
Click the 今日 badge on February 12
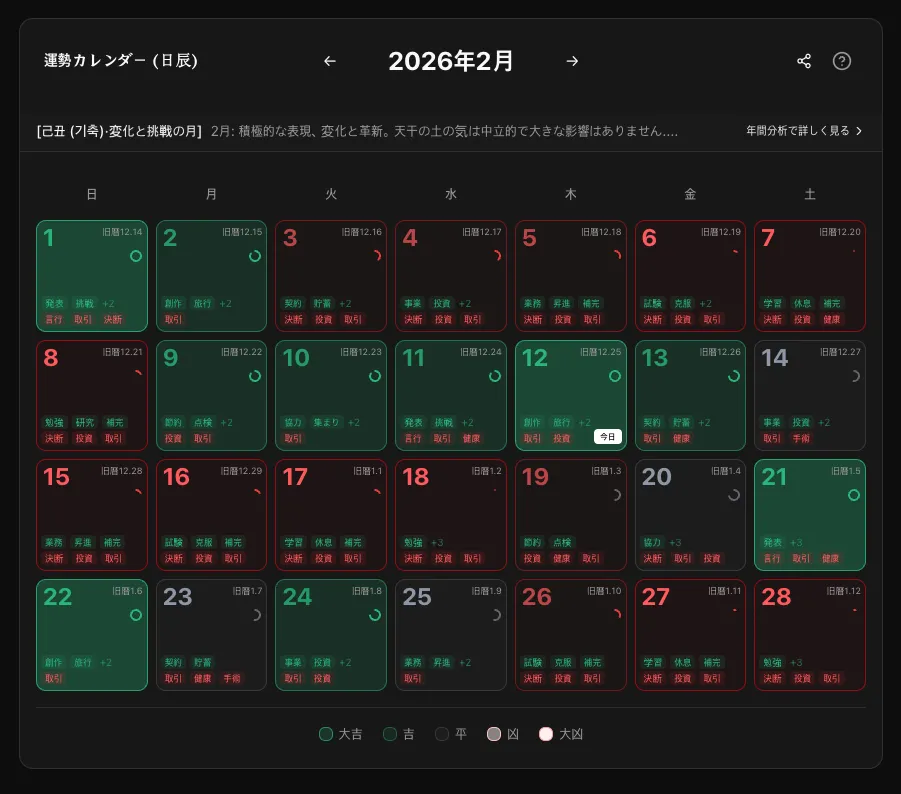click(607, 436)
